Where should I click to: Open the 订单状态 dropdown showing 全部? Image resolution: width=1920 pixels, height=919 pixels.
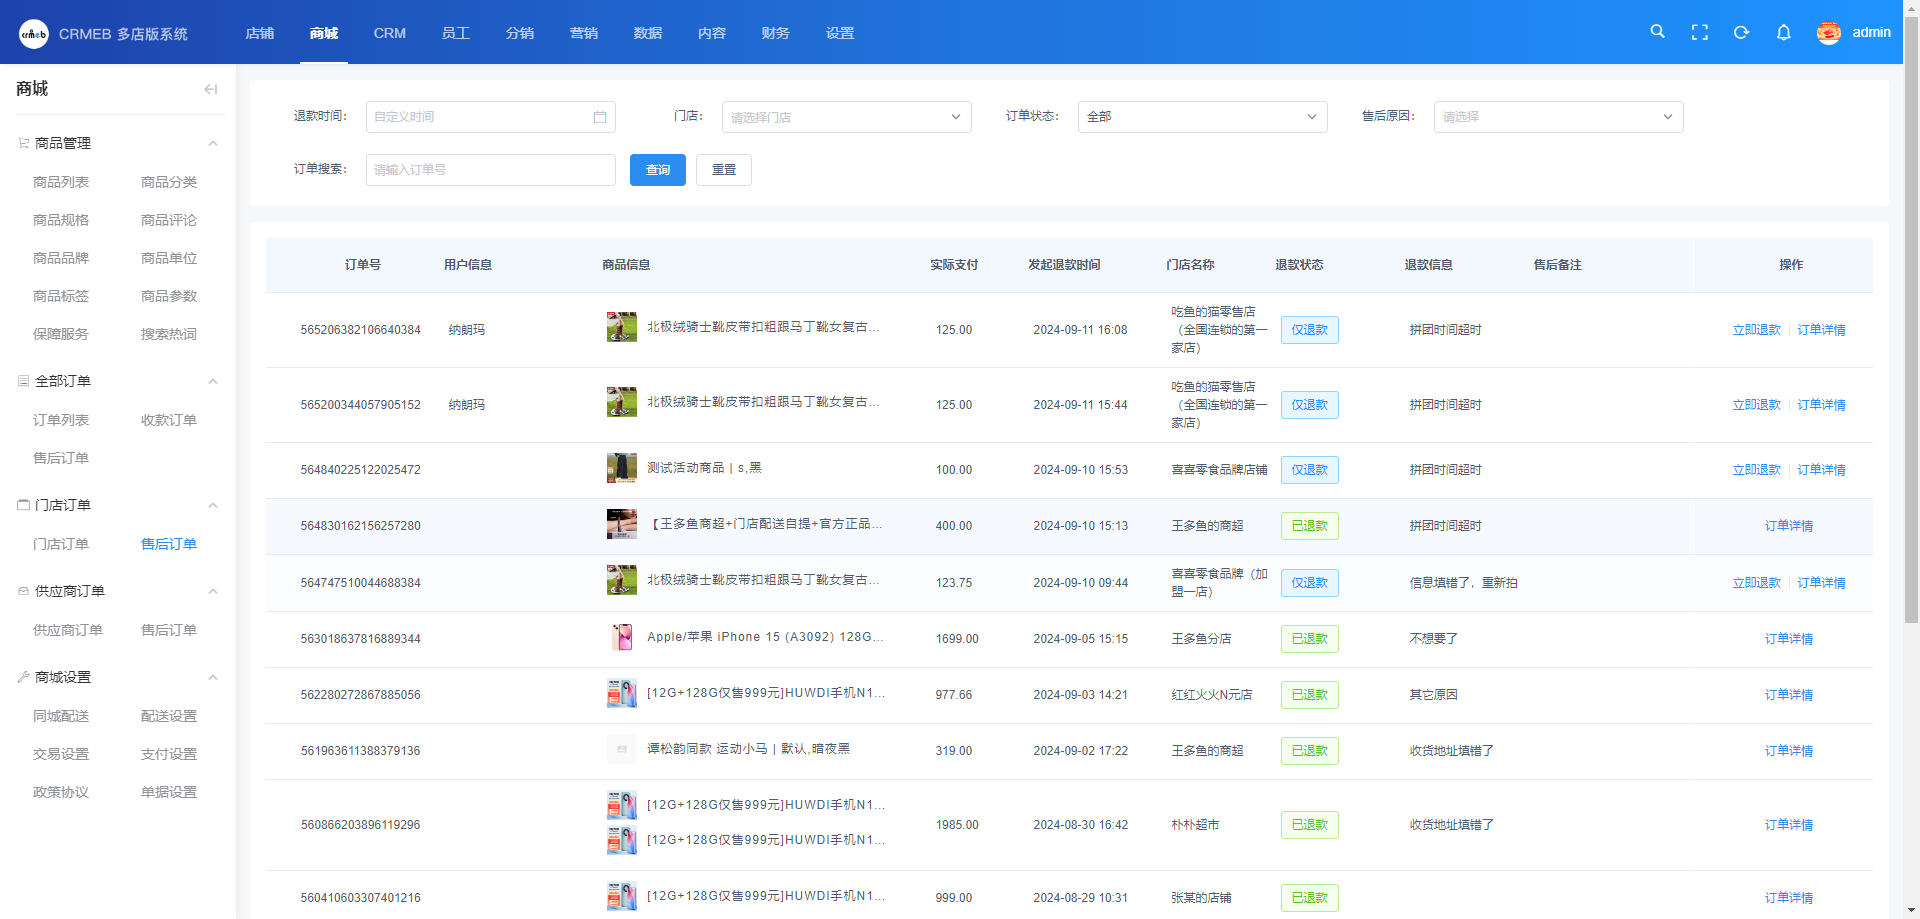[x=1202, y=117]
